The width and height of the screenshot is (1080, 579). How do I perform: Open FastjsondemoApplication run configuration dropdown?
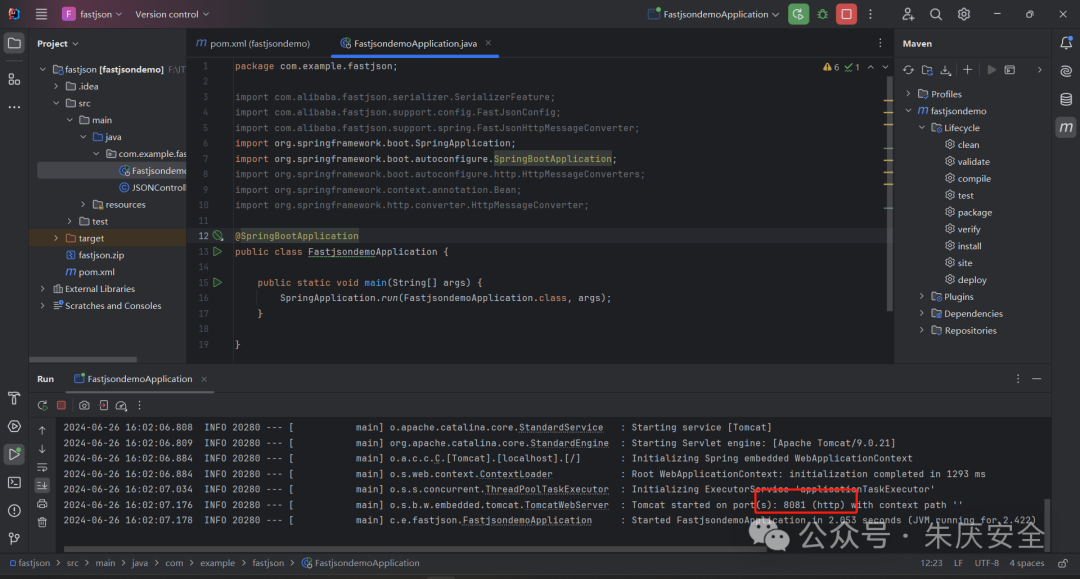(714, 14)
